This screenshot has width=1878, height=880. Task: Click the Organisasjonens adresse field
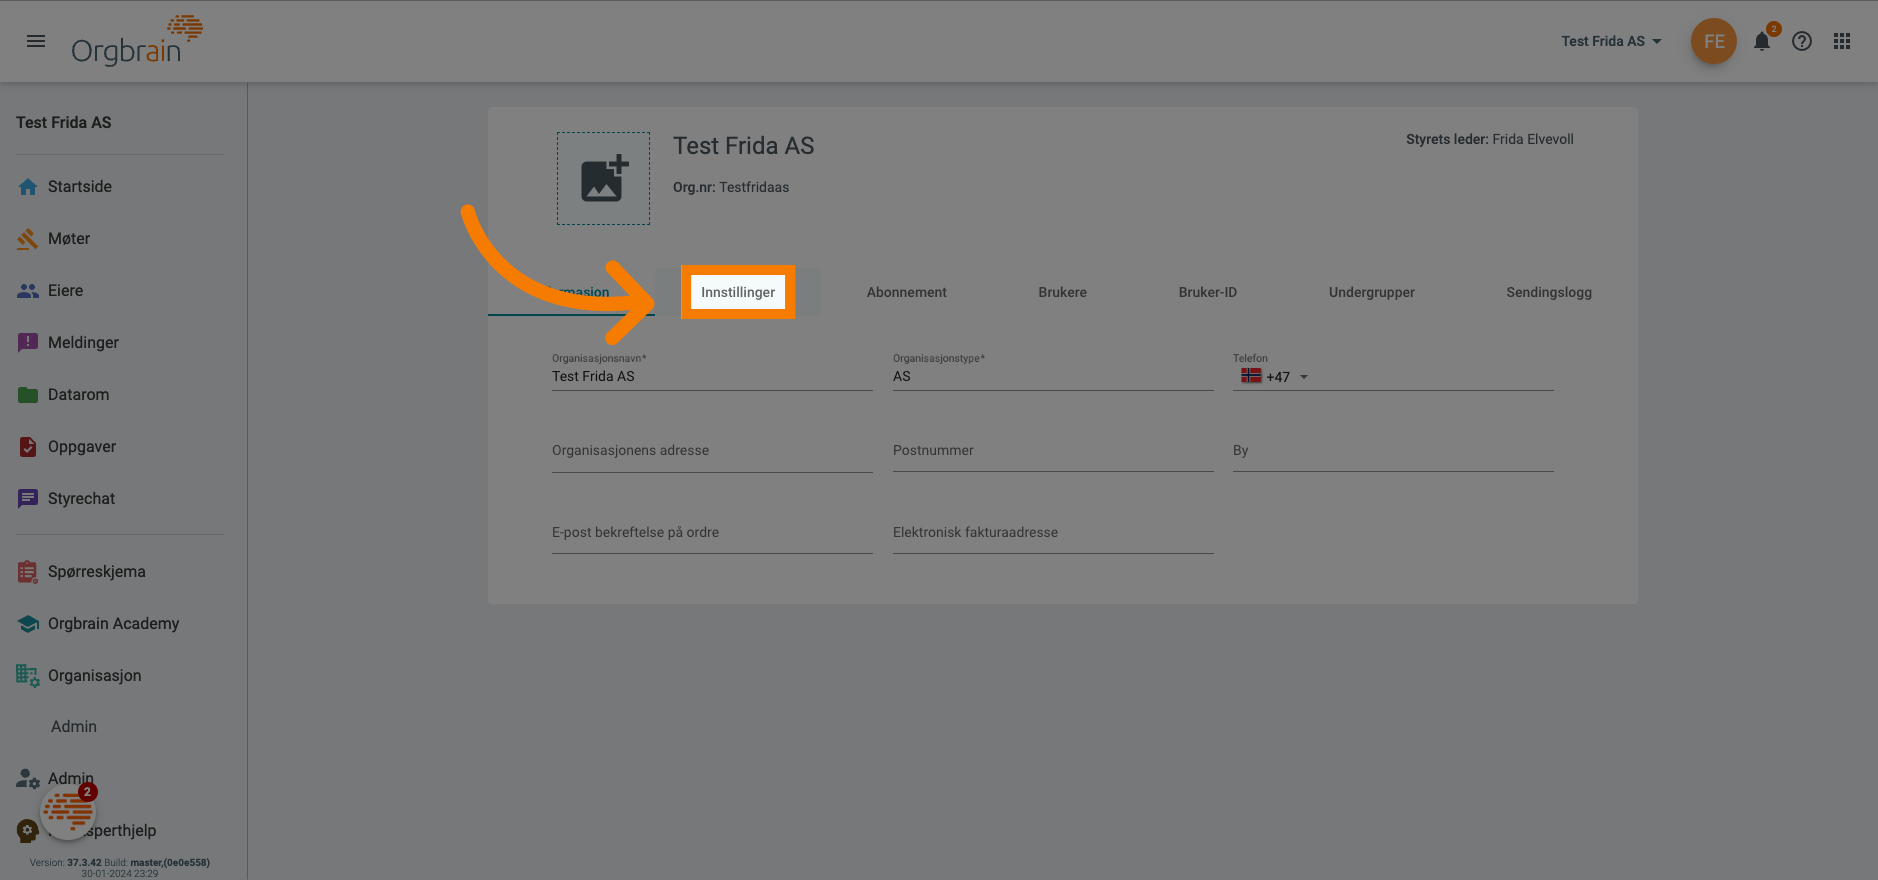(712, 451)
